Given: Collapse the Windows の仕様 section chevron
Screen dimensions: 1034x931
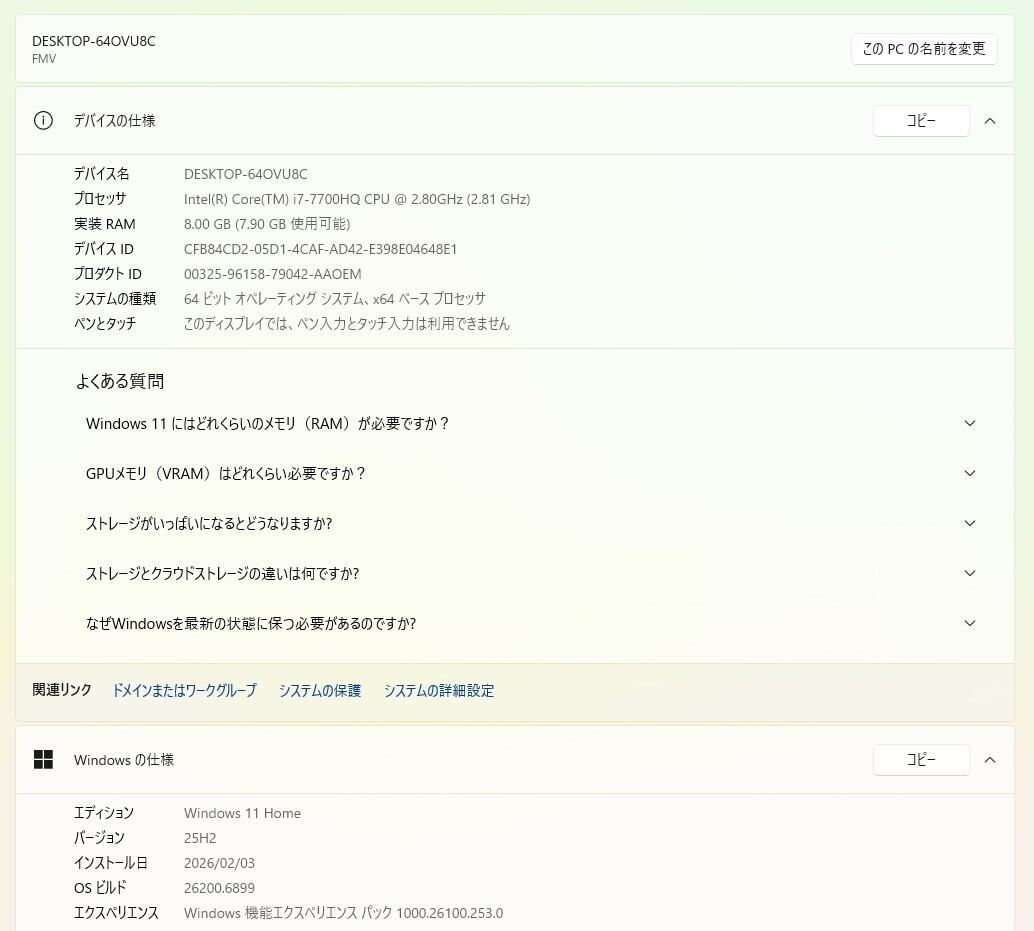Looking at the screenshot, I should (990, 760).
